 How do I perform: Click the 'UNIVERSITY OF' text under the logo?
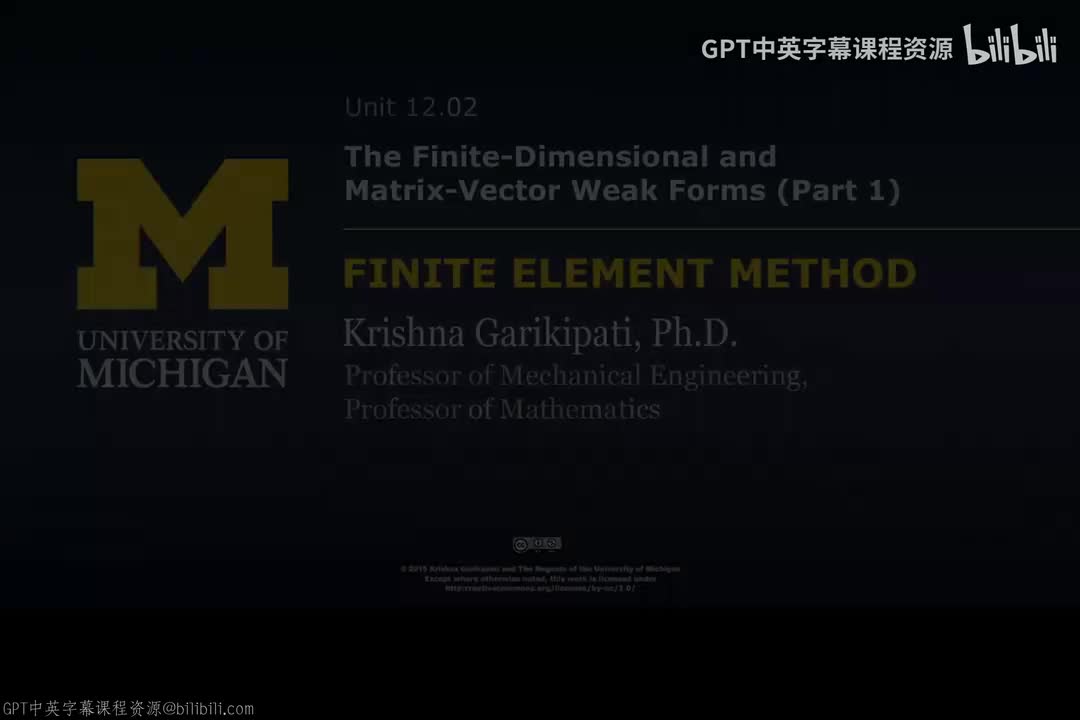[x=183, y=340]
